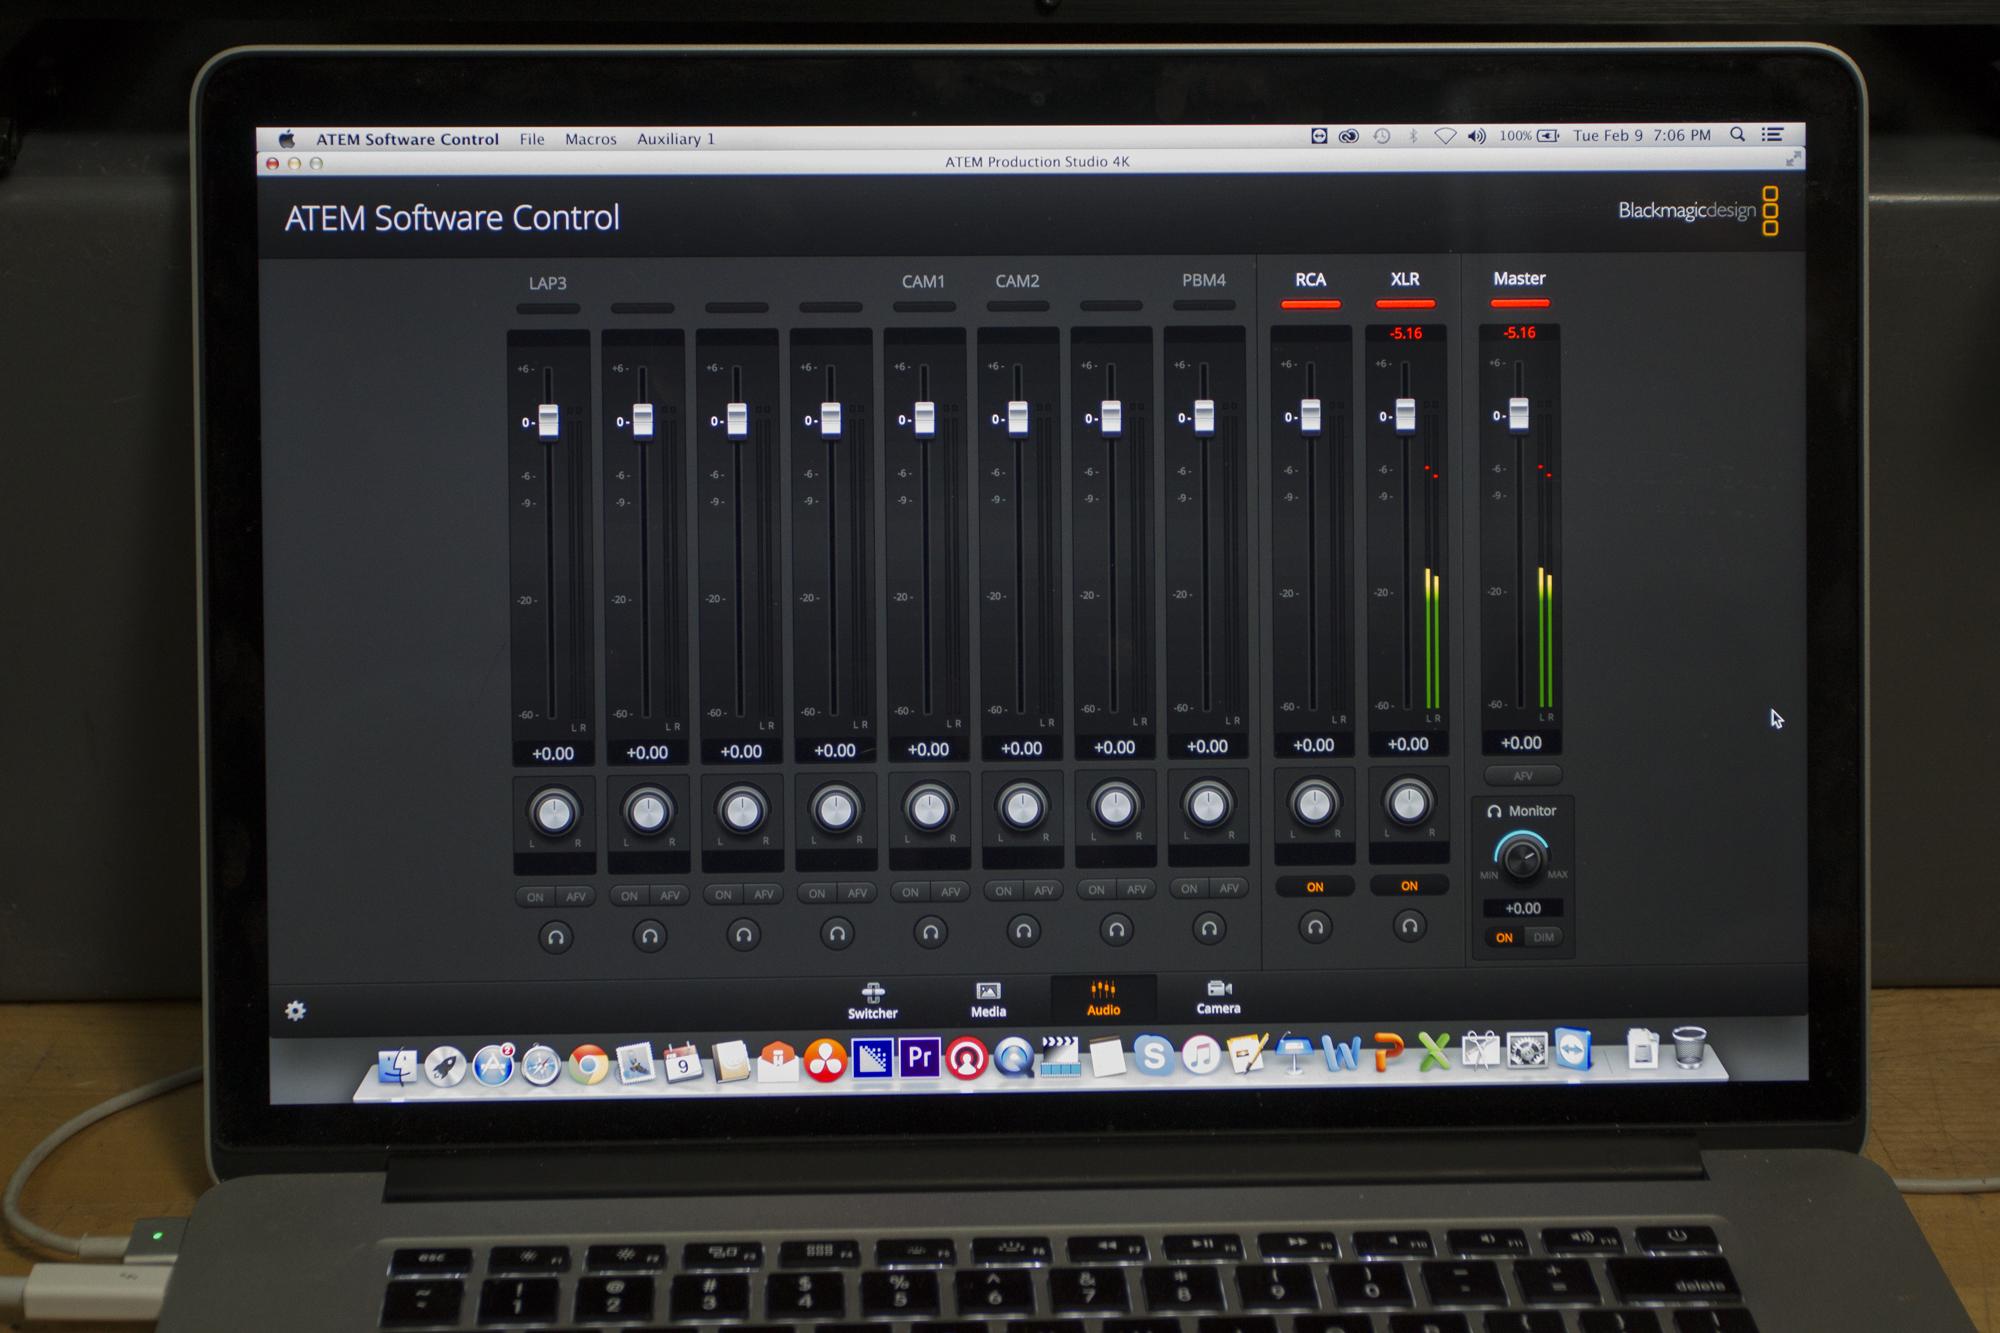The width and height of the screenshot is (2000, 1333).
Task: Click the CAM2 +0.00 gain field
Action: pyautogui.click(x=1021, y=748)
